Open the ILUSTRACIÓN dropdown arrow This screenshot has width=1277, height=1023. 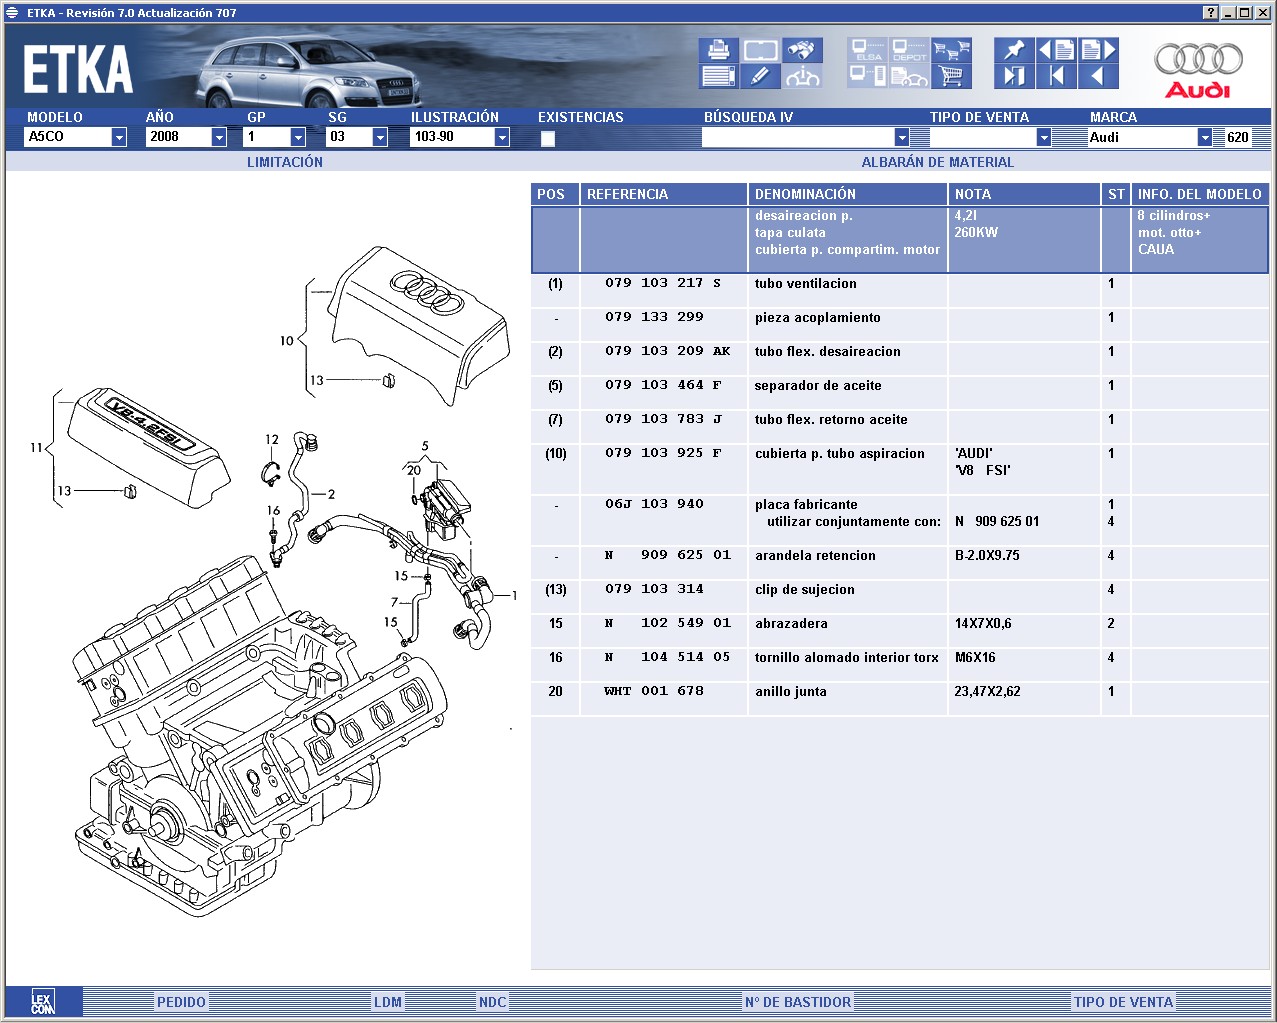pyautogui.click(x=502, y=138)
